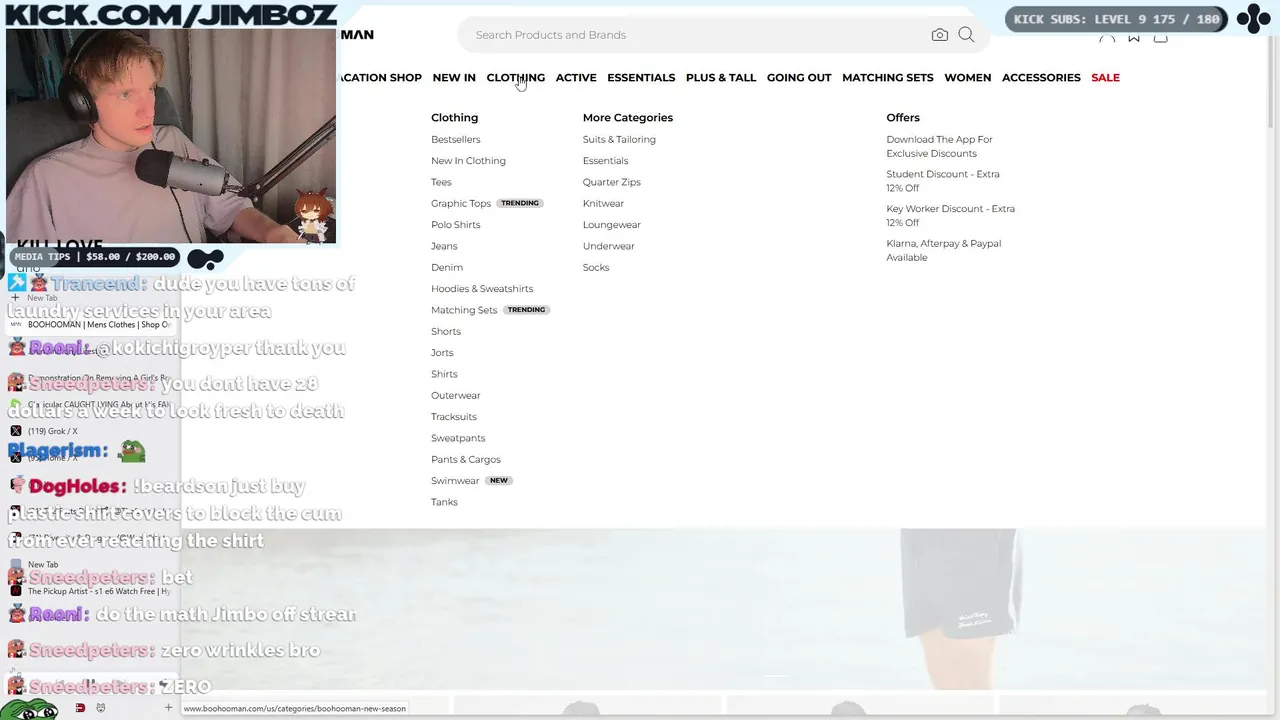Click the Offers heading
Image resolution: width=1280 pixels, height=720 pixels.
[x=903, y=117]
